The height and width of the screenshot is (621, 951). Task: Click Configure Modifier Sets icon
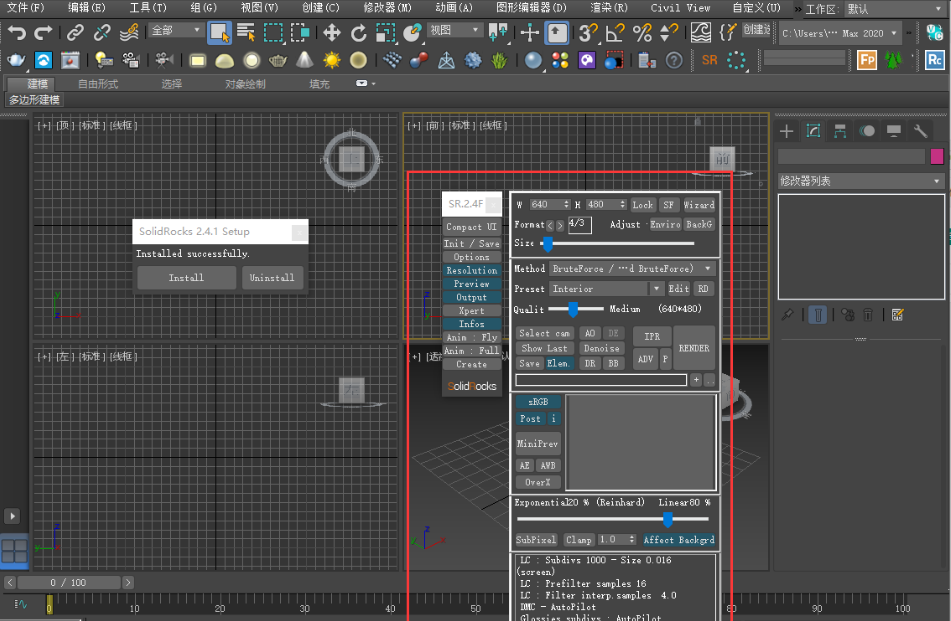tap(898, 315)
